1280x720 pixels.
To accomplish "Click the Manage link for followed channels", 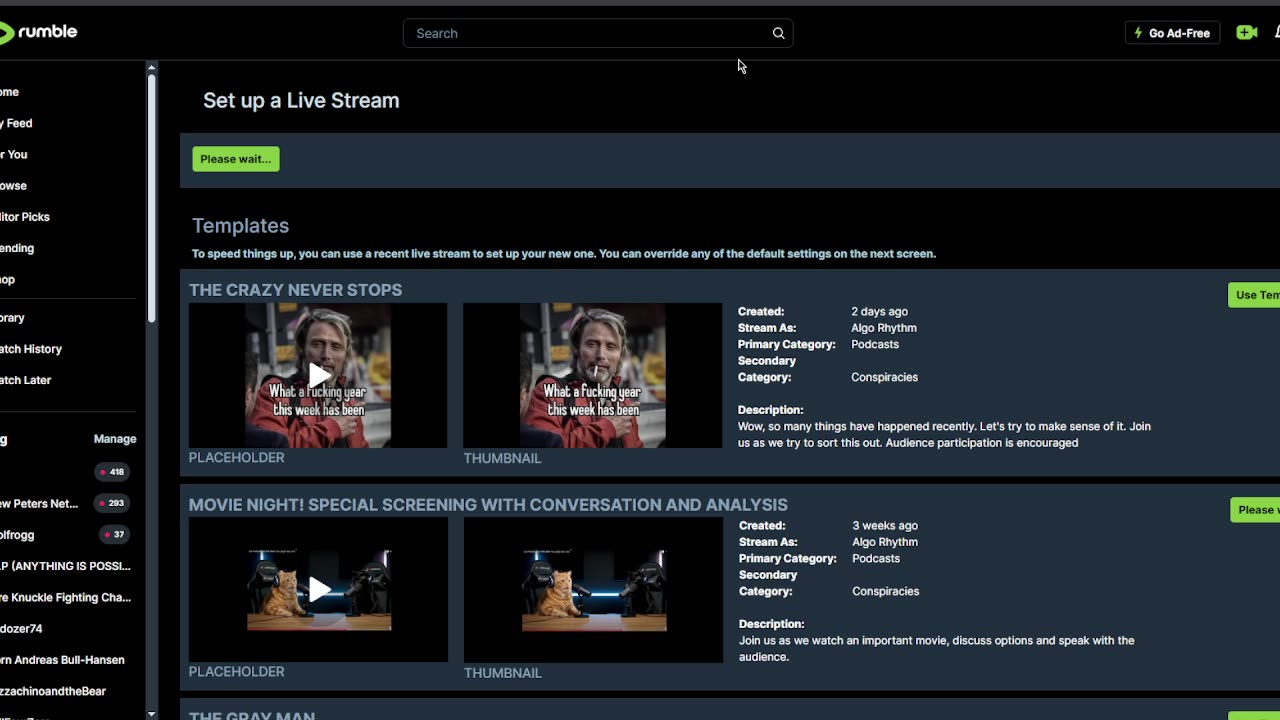I will (115, 439).
